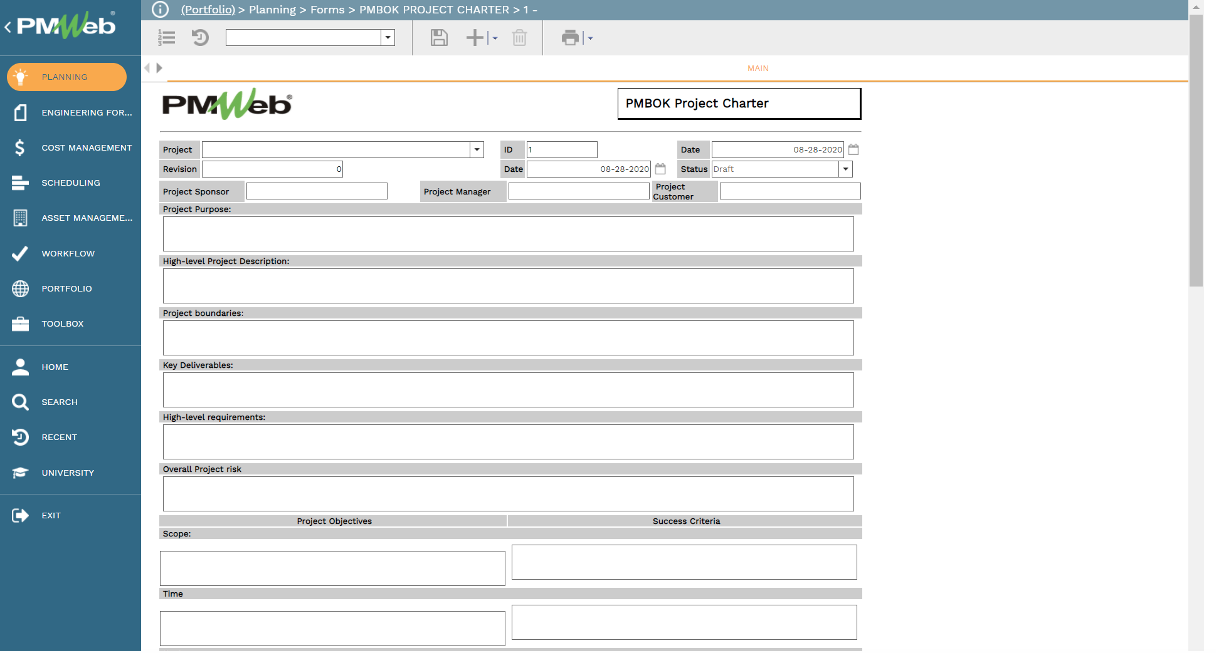Open the calendar picker beside the top Date field
Viewport: 1216px width, 653px height.
(x=853, y=150)
